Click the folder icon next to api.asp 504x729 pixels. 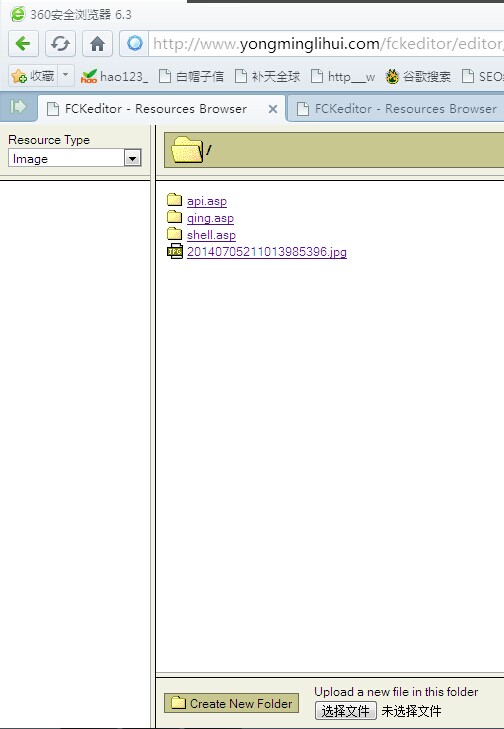[x=174, y=199]
